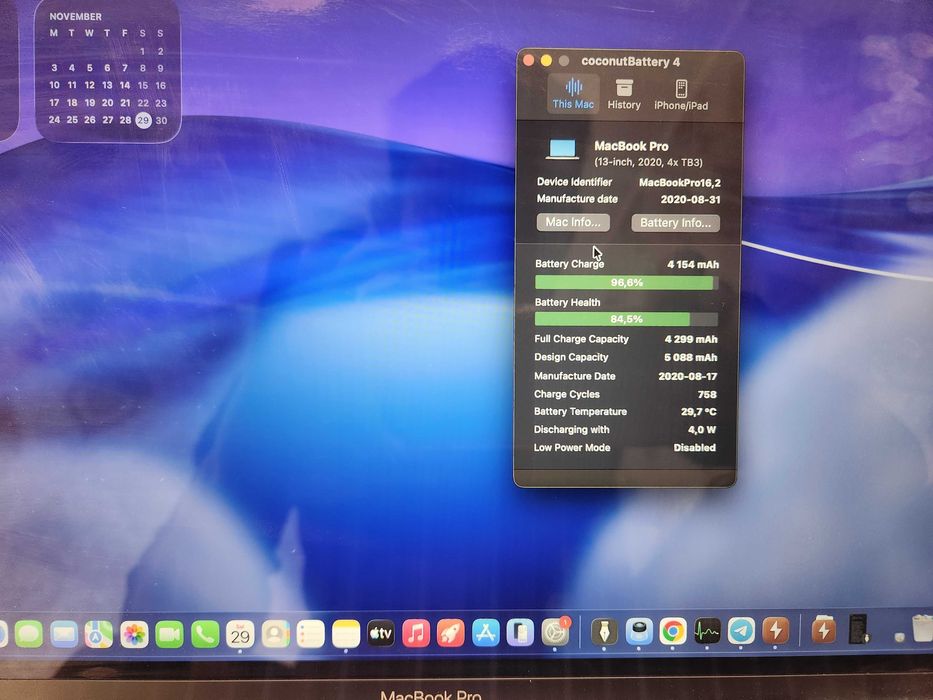Click the Battery Info... button

[675, 223]
